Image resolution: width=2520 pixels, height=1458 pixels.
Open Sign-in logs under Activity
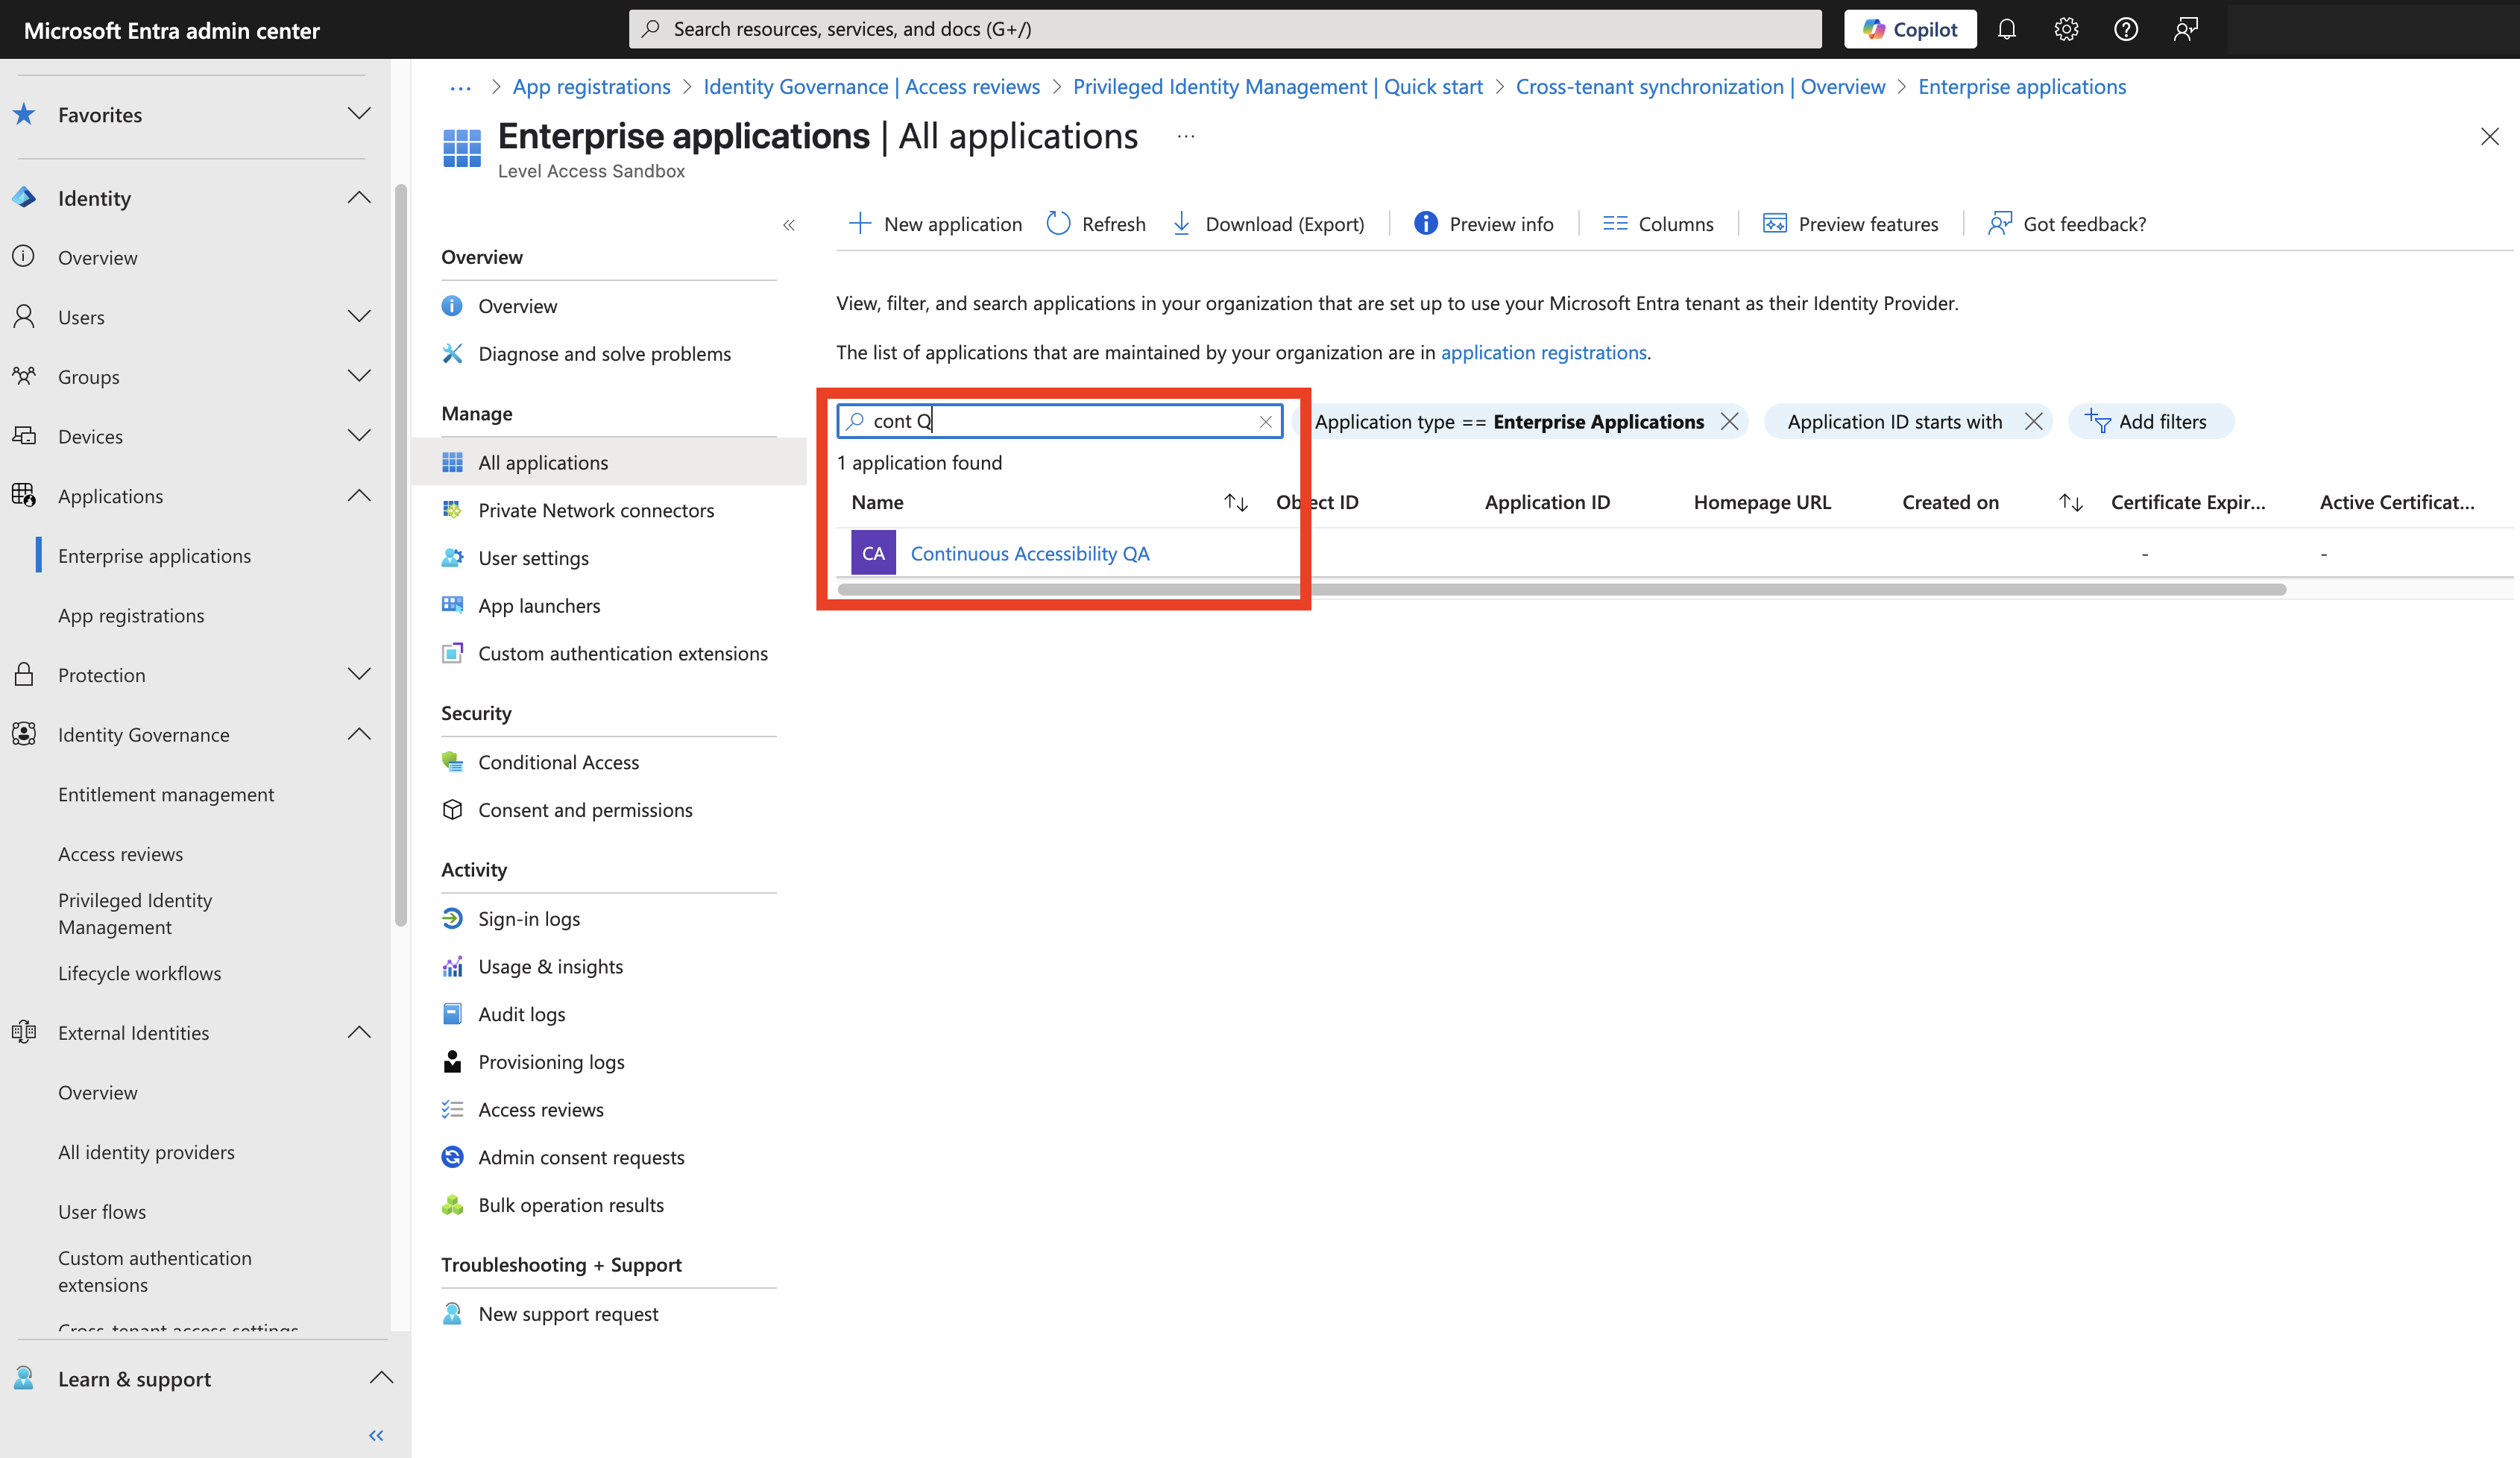point(528,917)
